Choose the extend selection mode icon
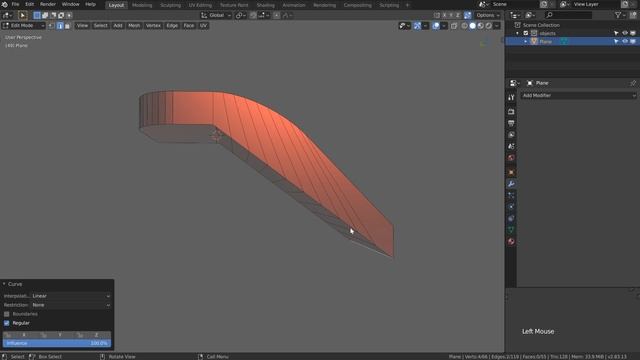This screenshot has width=640, height=360. point(45,16)
